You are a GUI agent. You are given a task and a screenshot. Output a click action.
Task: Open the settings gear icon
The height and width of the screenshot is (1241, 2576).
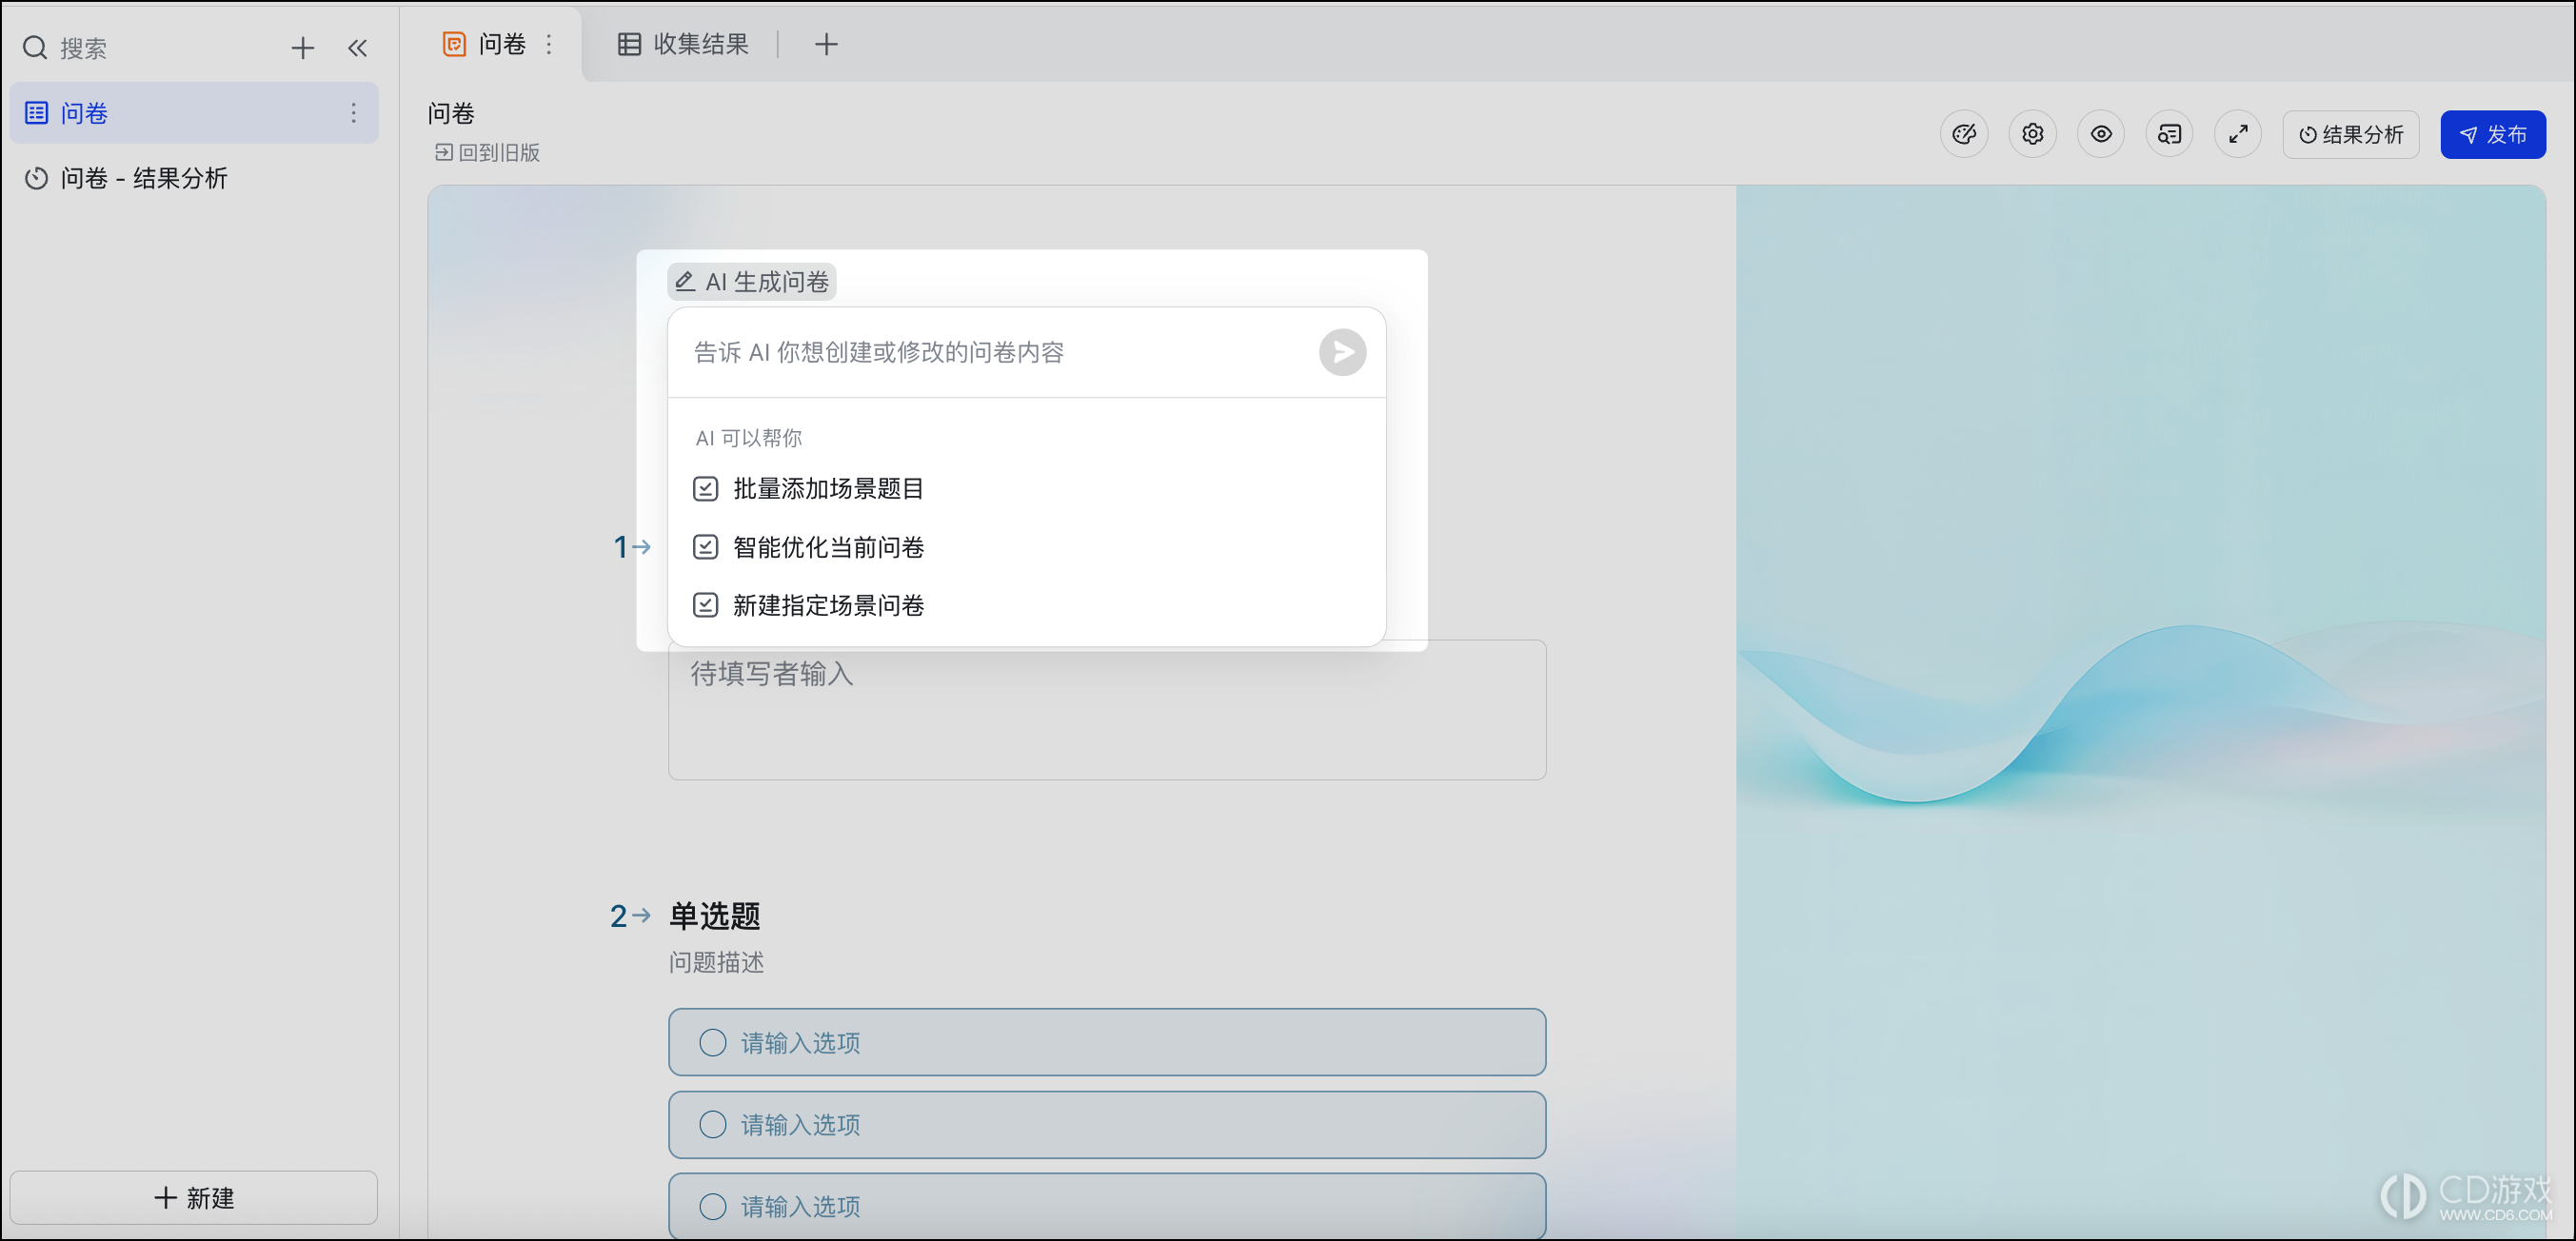click(2032, 134)
